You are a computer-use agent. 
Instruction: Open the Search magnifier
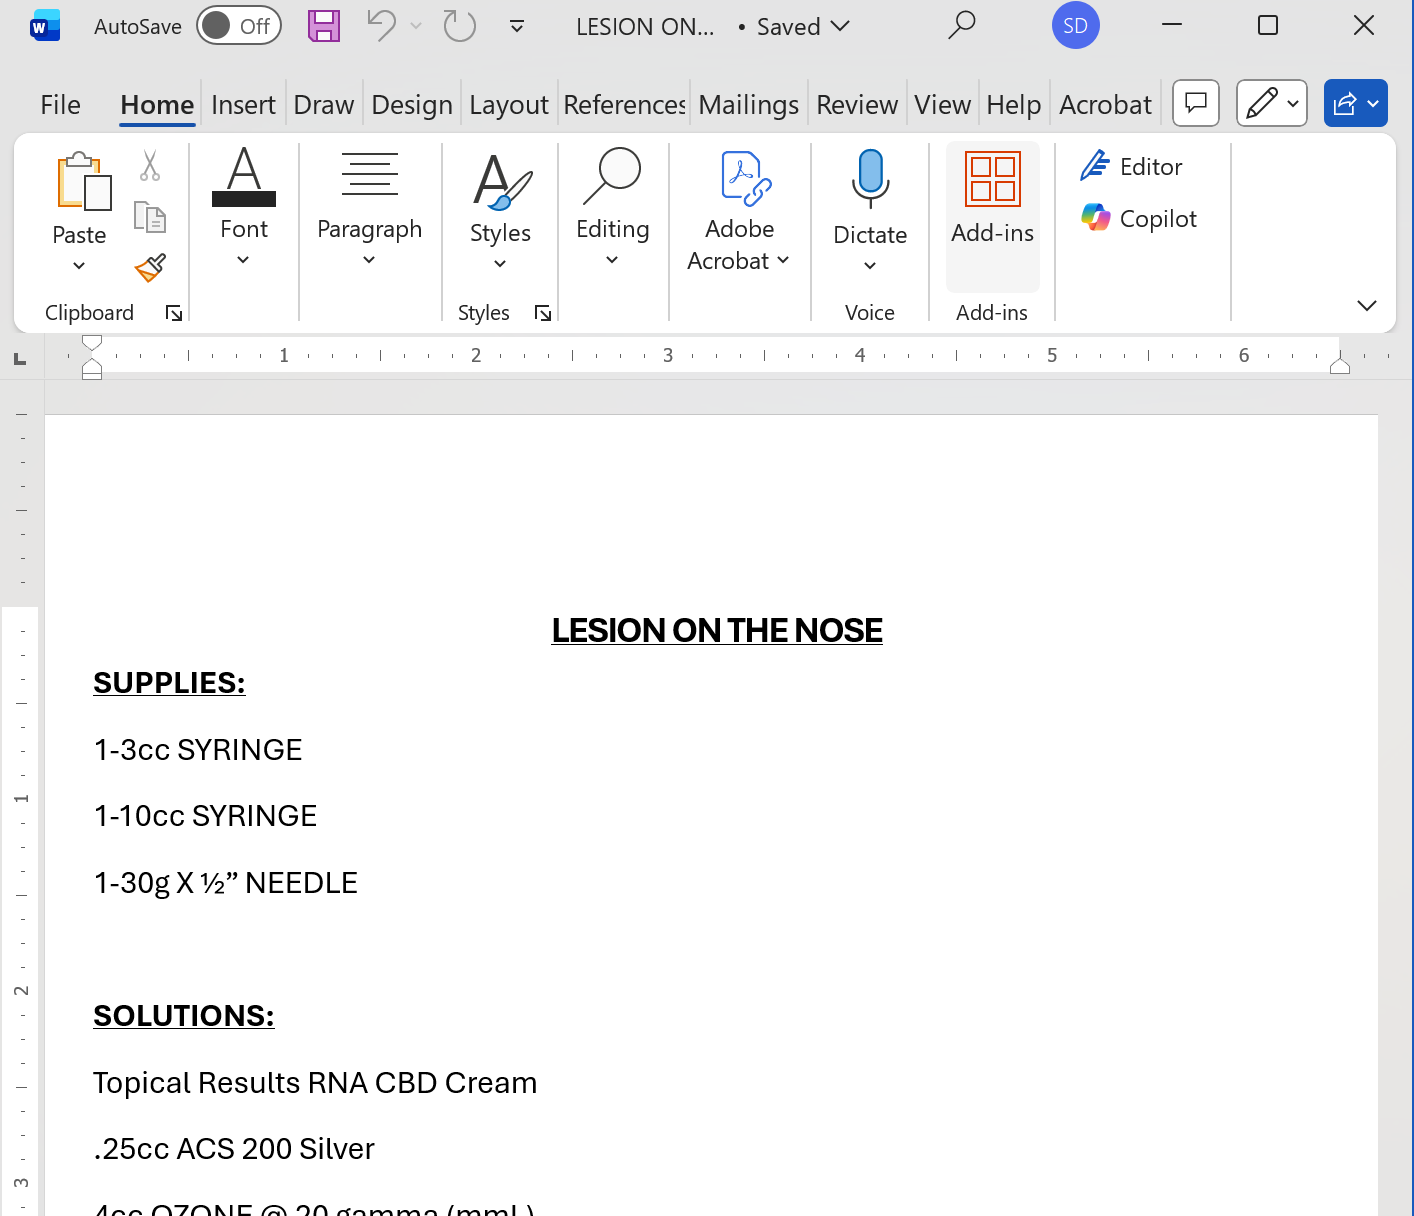961,26
